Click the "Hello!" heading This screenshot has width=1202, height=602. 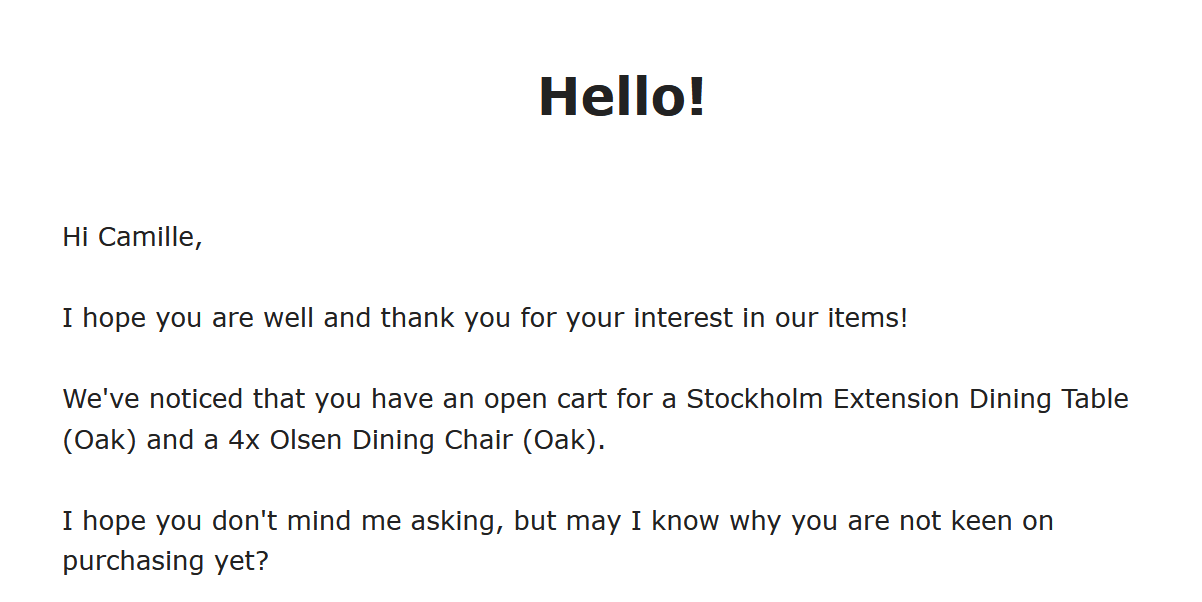pos(622,97)
